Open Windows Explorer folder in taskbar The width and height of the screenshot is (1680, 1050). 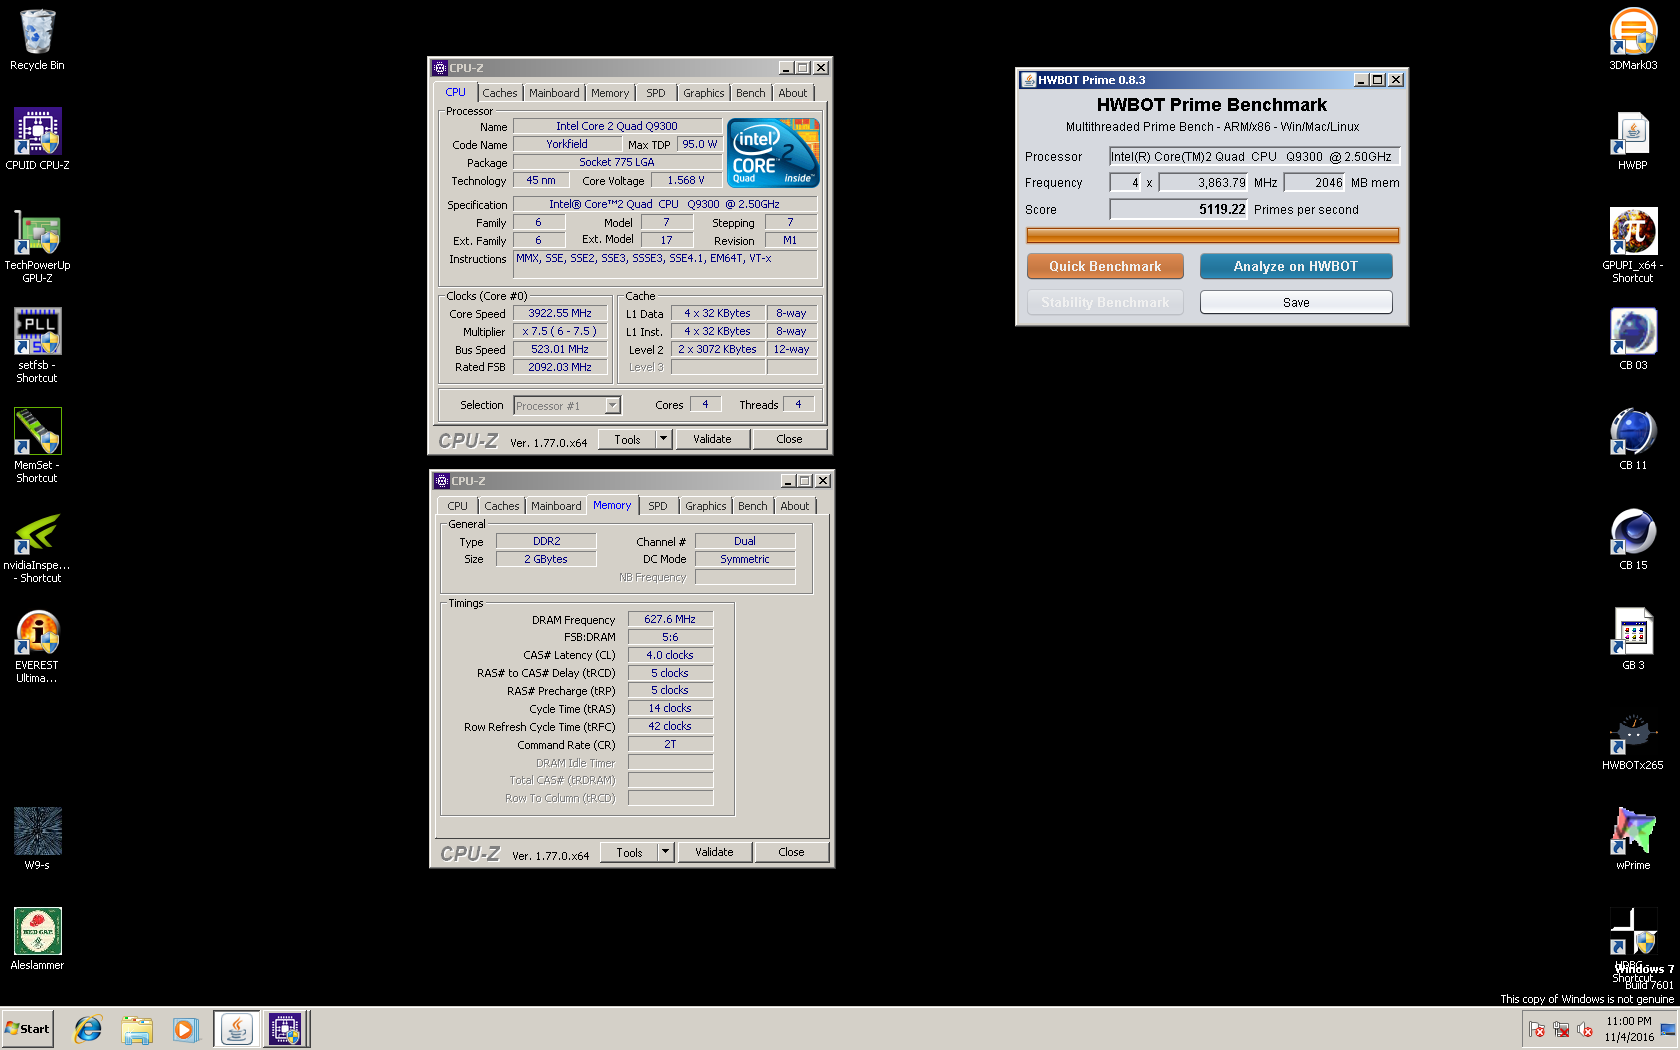click(137, 1029)
